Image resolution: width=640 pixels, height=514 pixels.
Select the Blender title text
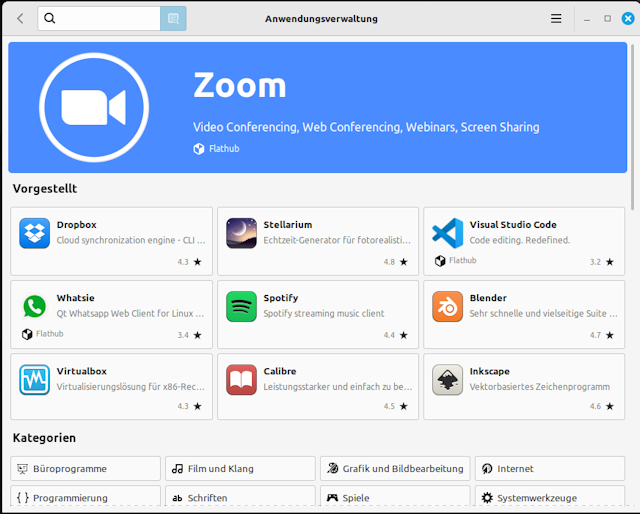coord(488,298)
